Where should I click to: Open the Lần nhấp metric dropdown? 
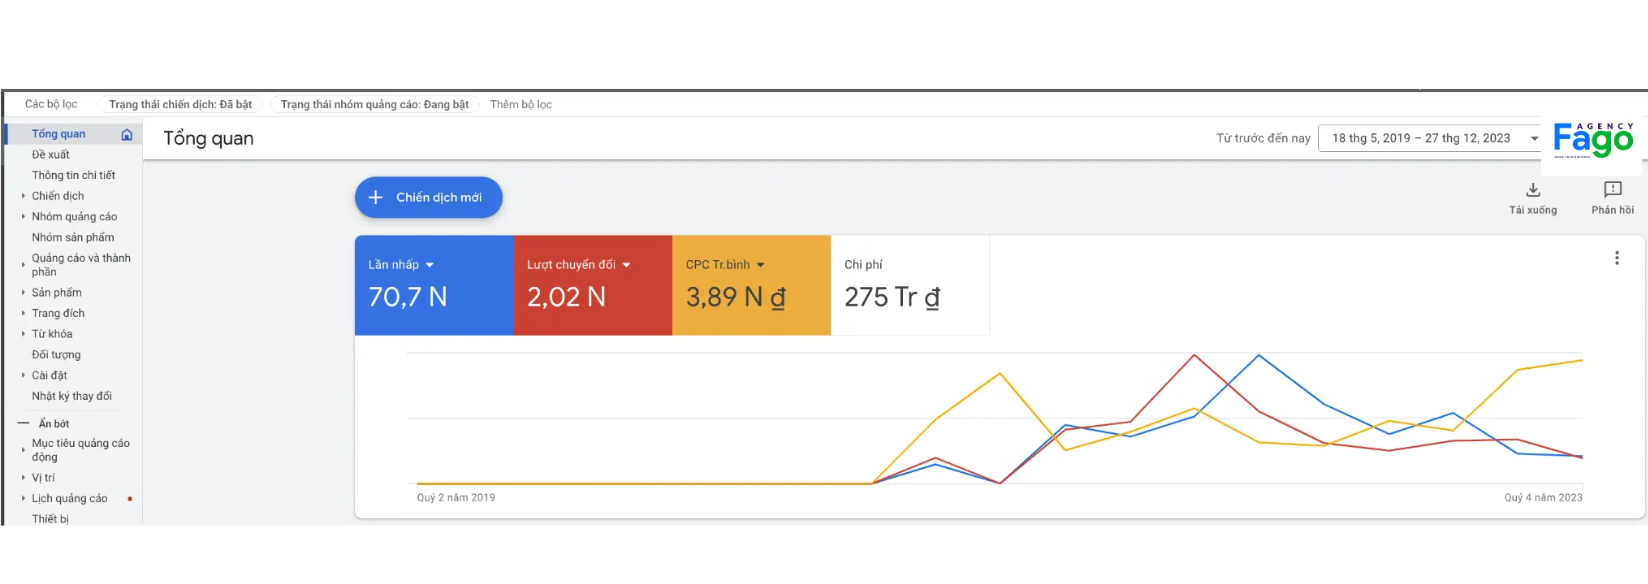tap(430, 265)
